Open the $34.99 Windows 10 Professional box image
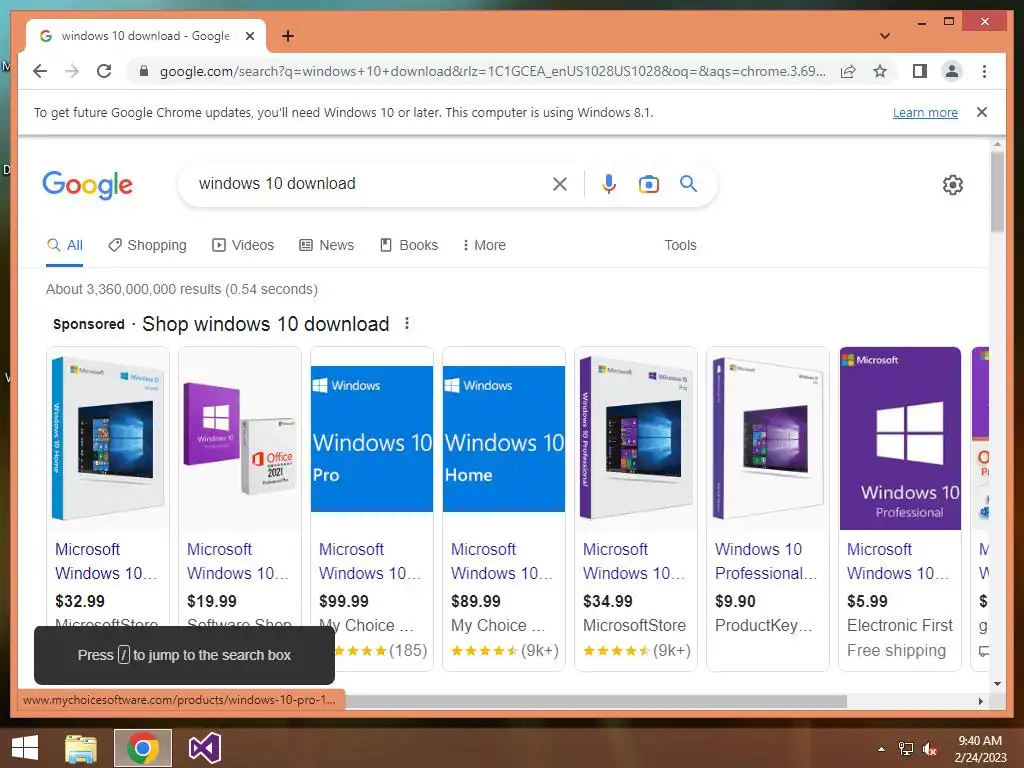The image size is (1024, 768). (635, 438)
